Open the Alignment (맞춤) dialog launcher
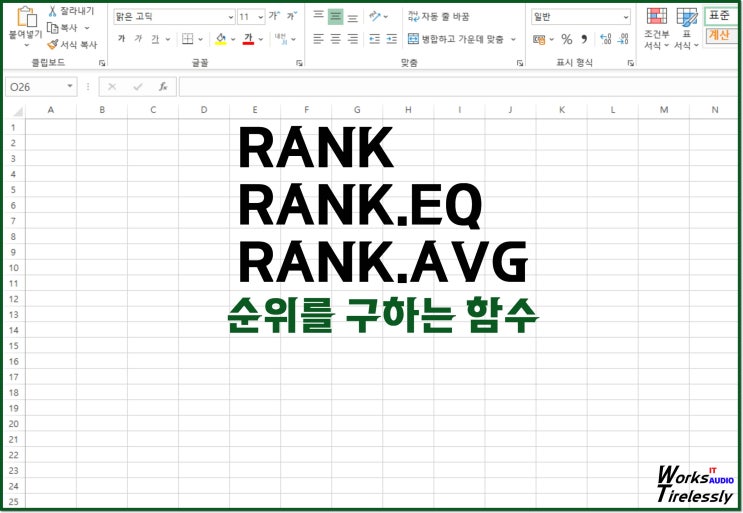Image resolution: width=743 pixels, height=513 pixels. (x=520, y=63)
